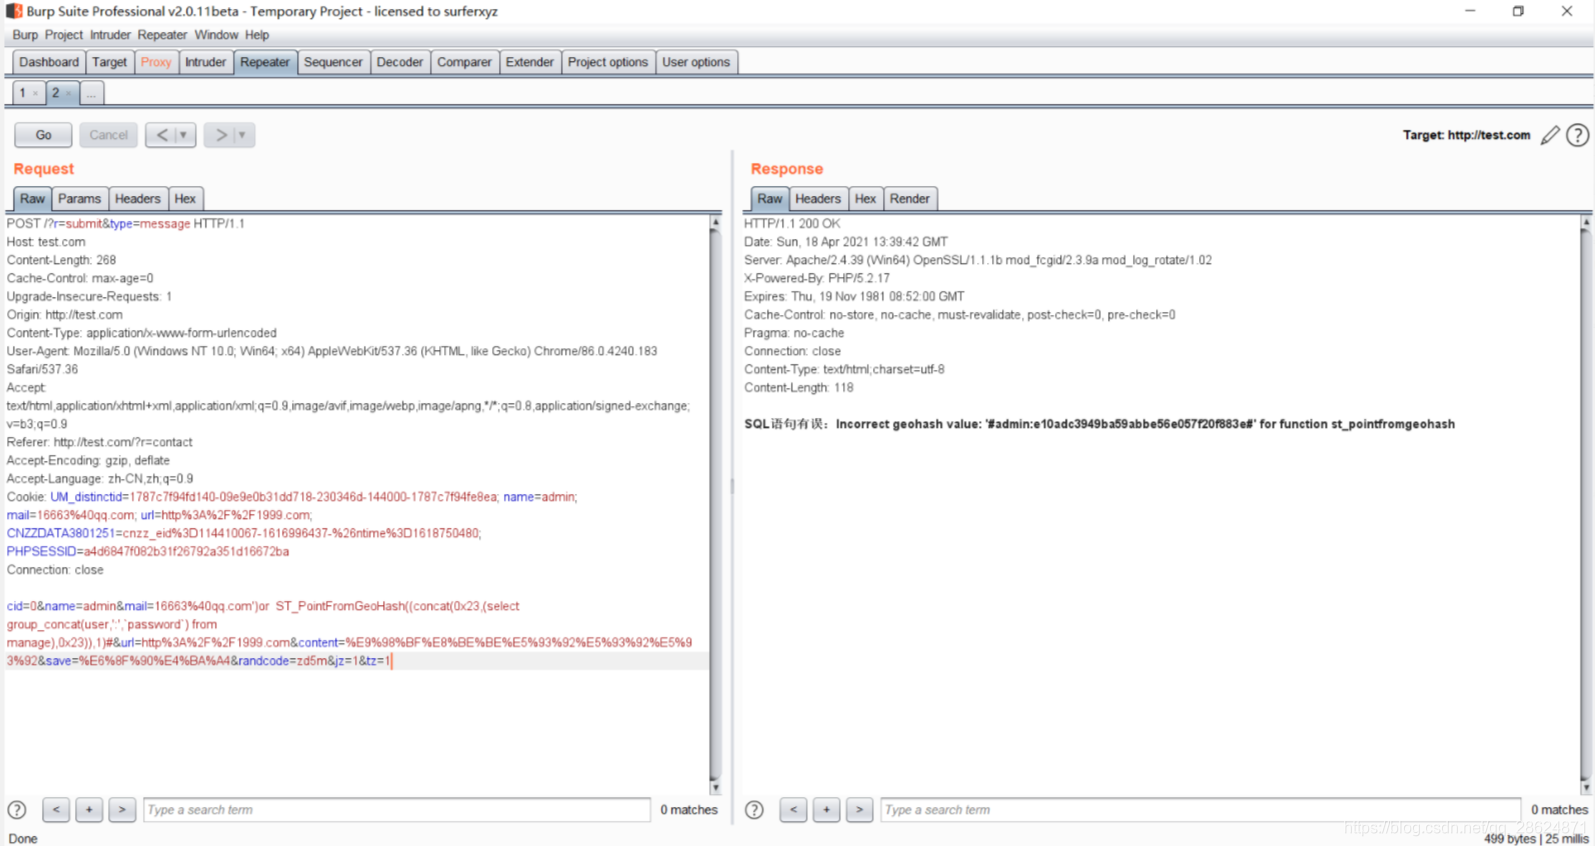Open the Window menu
Viewport: 1595px width, 846px height.
[216, 35]
